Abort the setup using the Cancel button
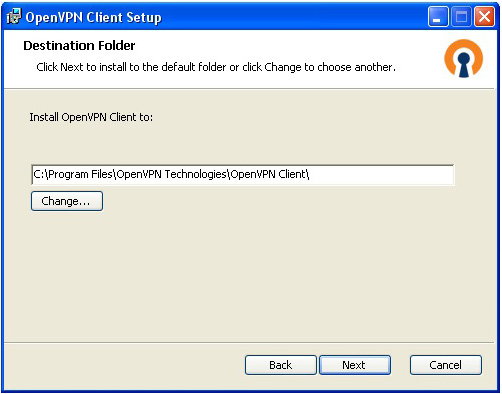Image resolution: width=502 pixels, height=394 pixels. coord(446,365)
